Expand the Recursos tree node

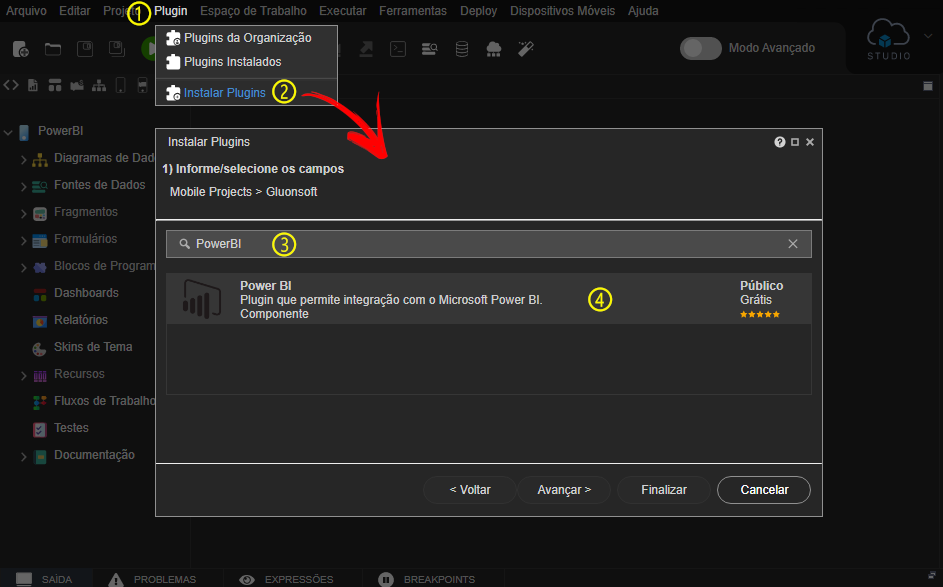click(x=23, y=376)
